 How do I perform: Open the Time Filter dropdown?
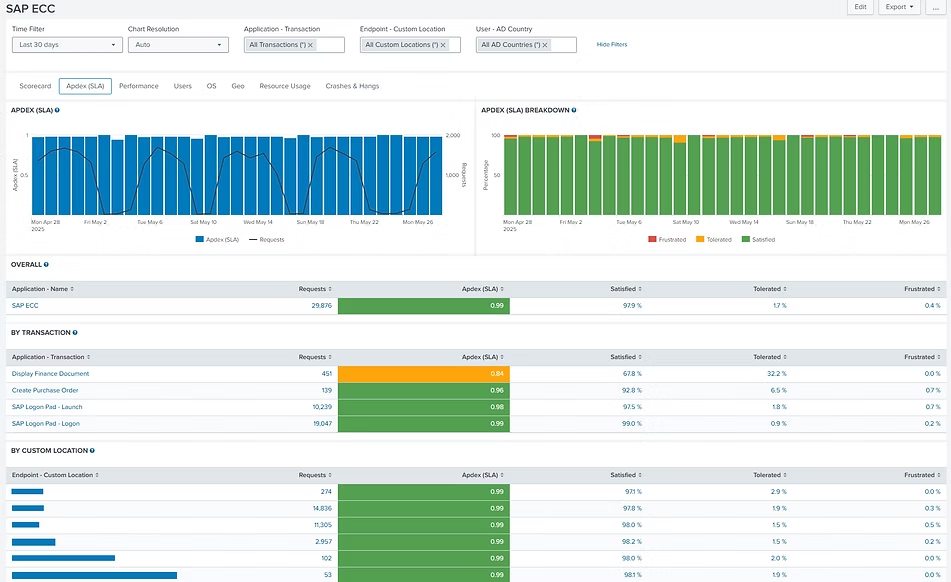(x=67, y=45)
